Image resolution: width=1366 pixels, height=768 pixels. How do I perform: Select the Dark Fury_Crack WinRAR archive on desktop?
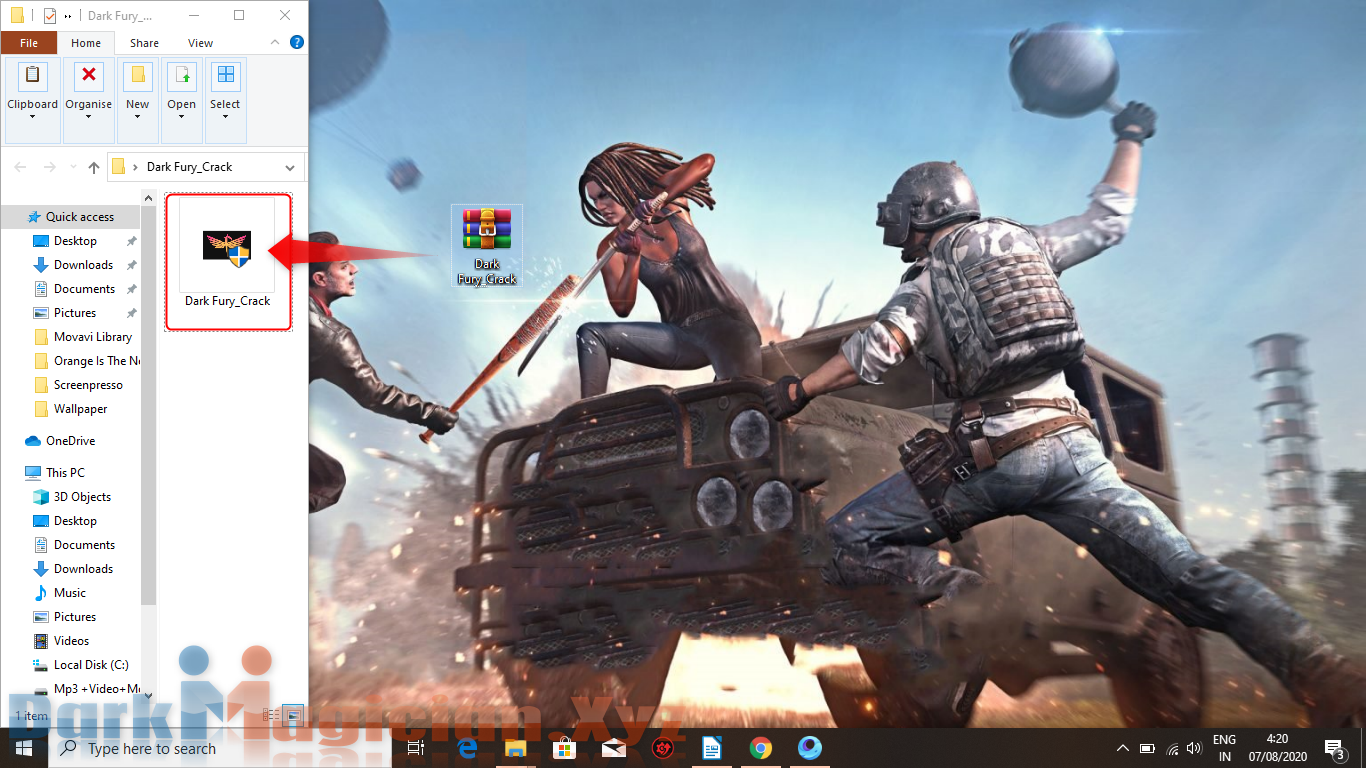click(487, 246)
